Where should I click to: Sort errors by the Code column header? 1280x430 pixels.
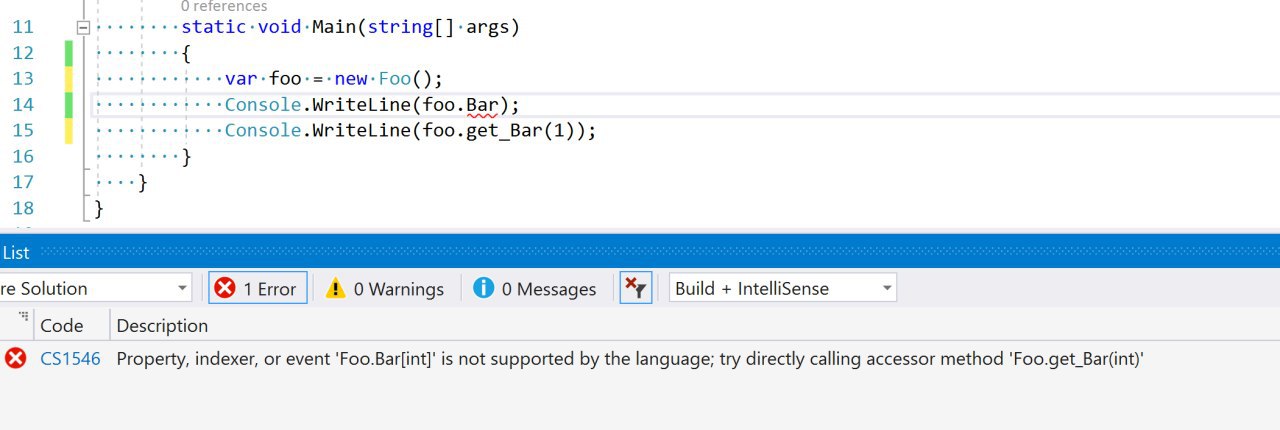[61, 325]
